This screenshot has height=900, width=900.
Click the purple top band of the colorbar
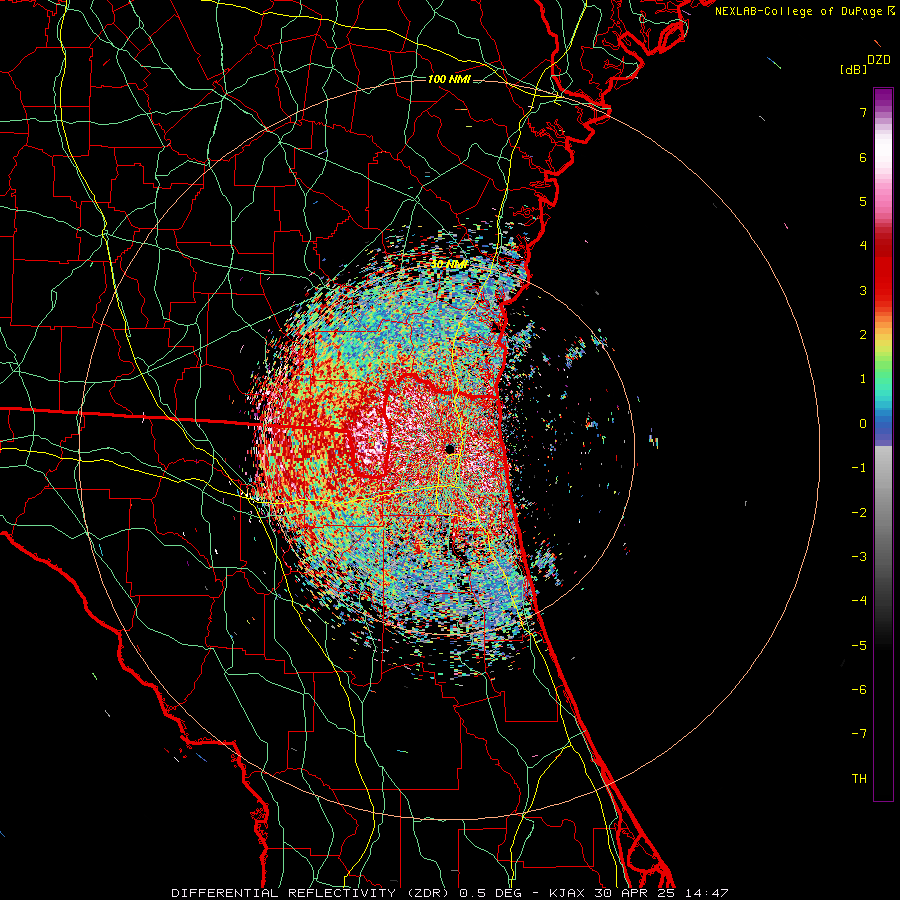(x=883, y=98)
